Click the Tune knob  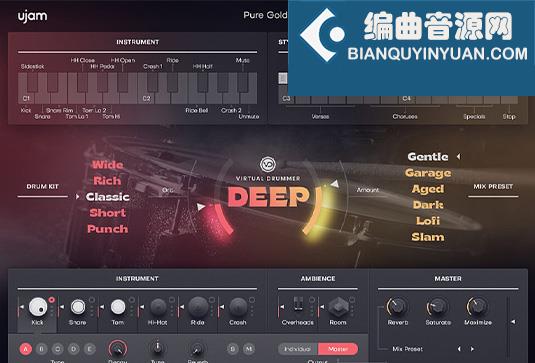pyautogui.click(x=157, y=349)
